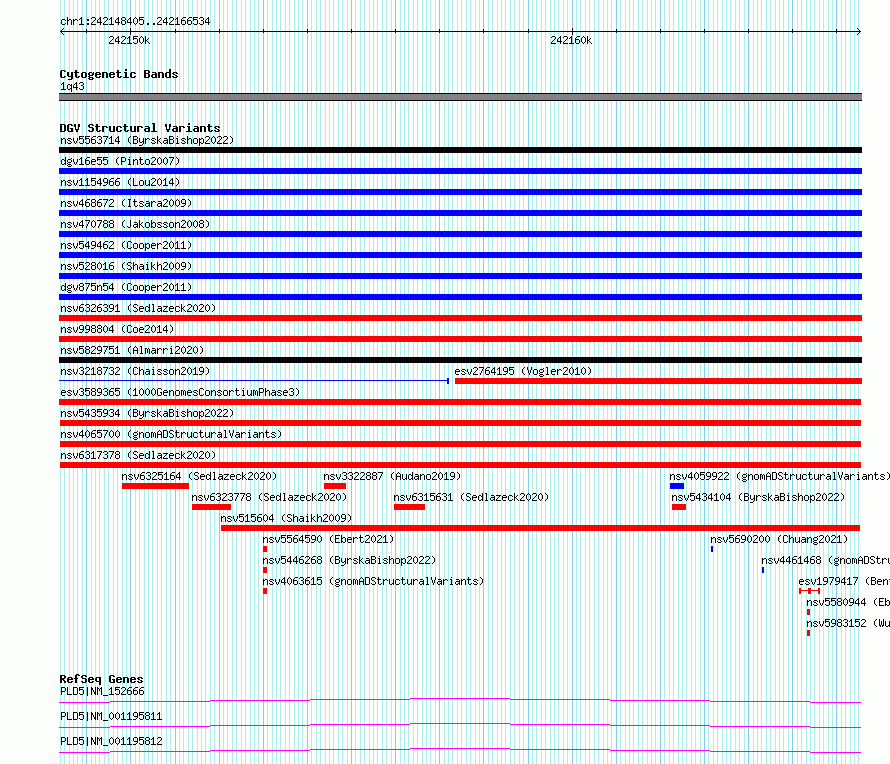The height and width of the screenshot is (764, 890).
Task: Click the nsv5563714 (ByrskaBishop2022) variant label
Action: (x=147, y=140)
